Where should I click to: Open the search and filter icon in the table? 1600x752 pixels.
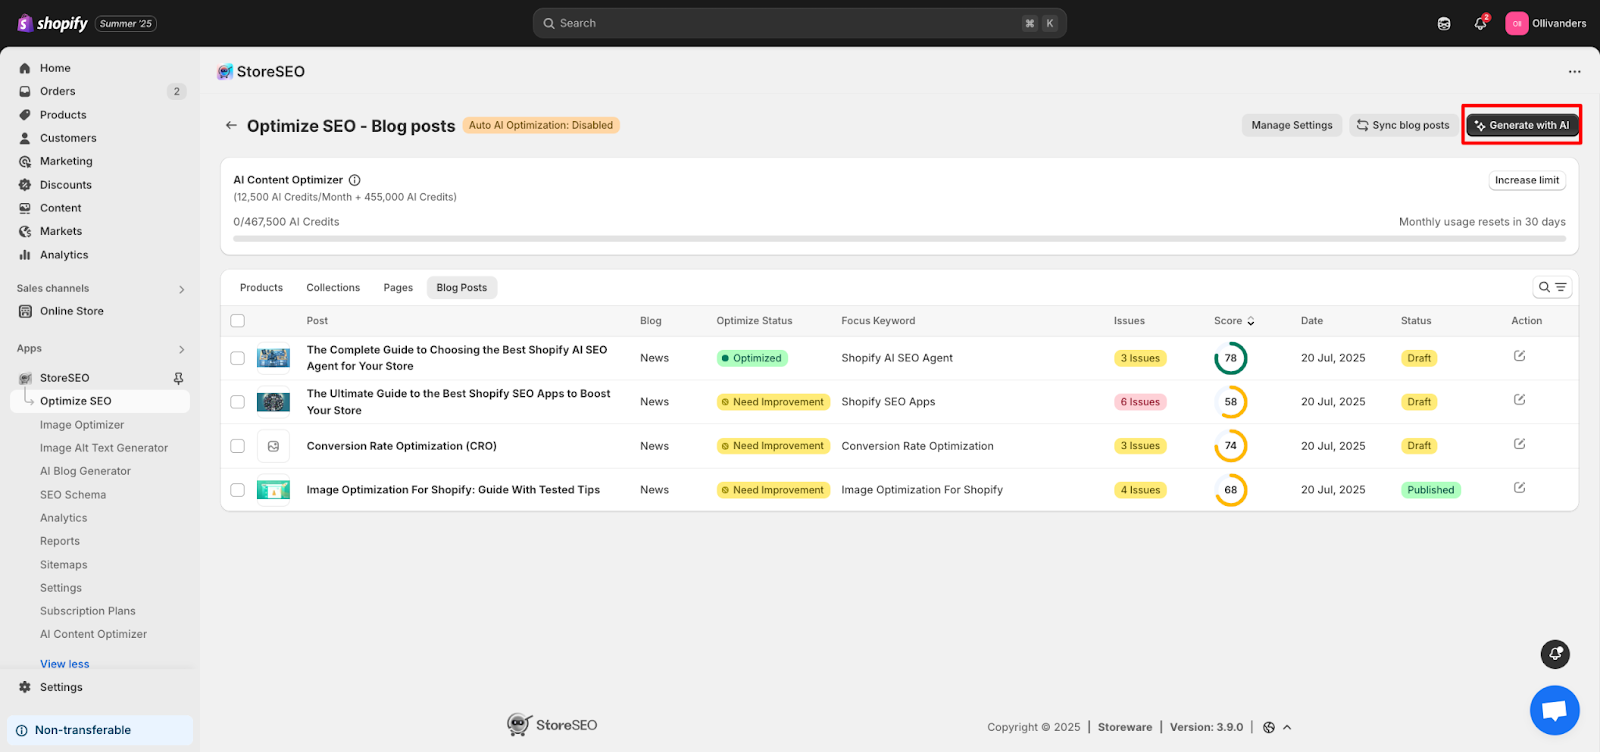(x=1553, y=287)
